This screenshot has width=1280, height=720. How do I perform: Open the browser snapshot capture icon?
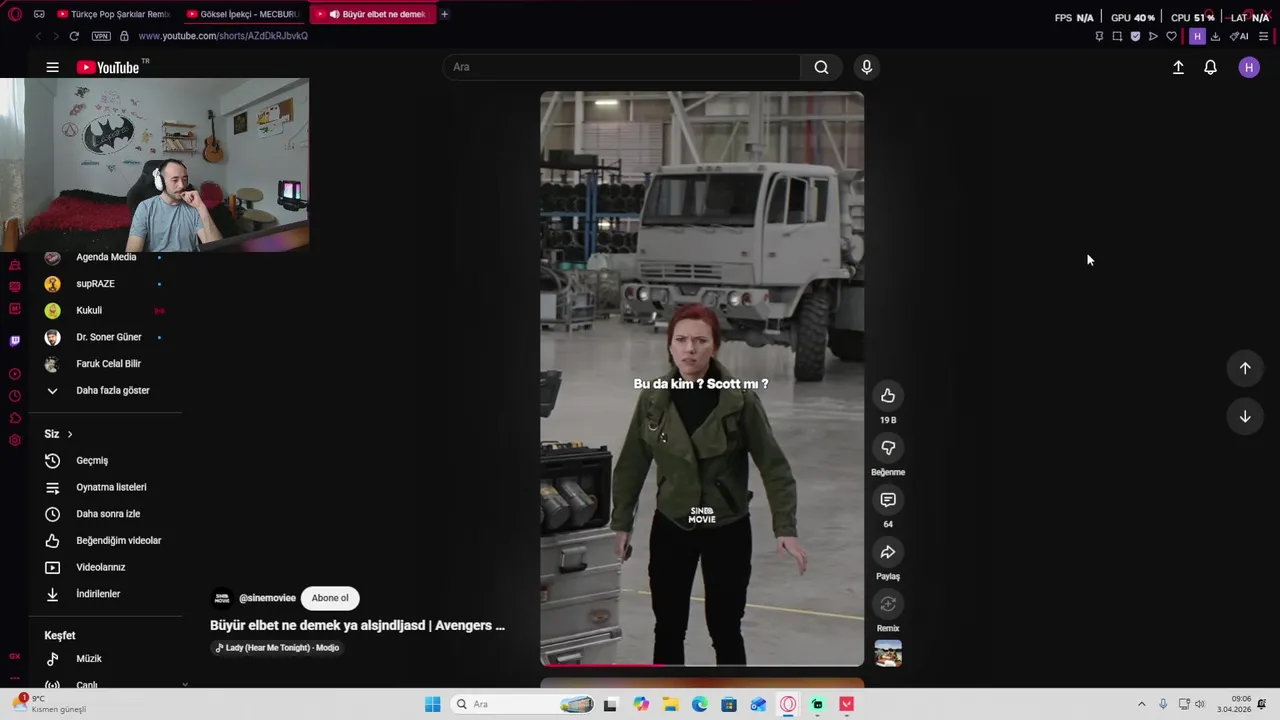coord(1117,36)
